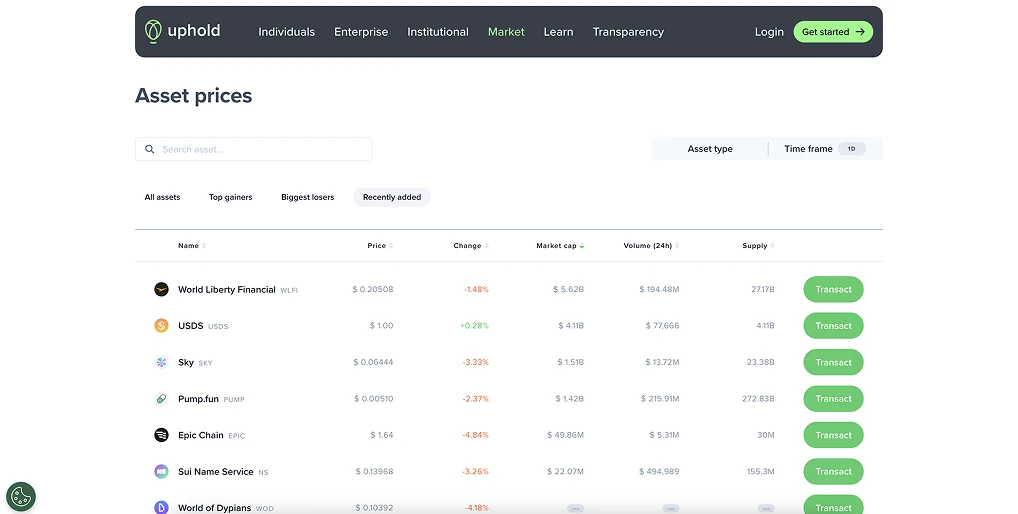Open the Time frame selector
Viewport: 1018px width, 514px height.
coord(825,149)
